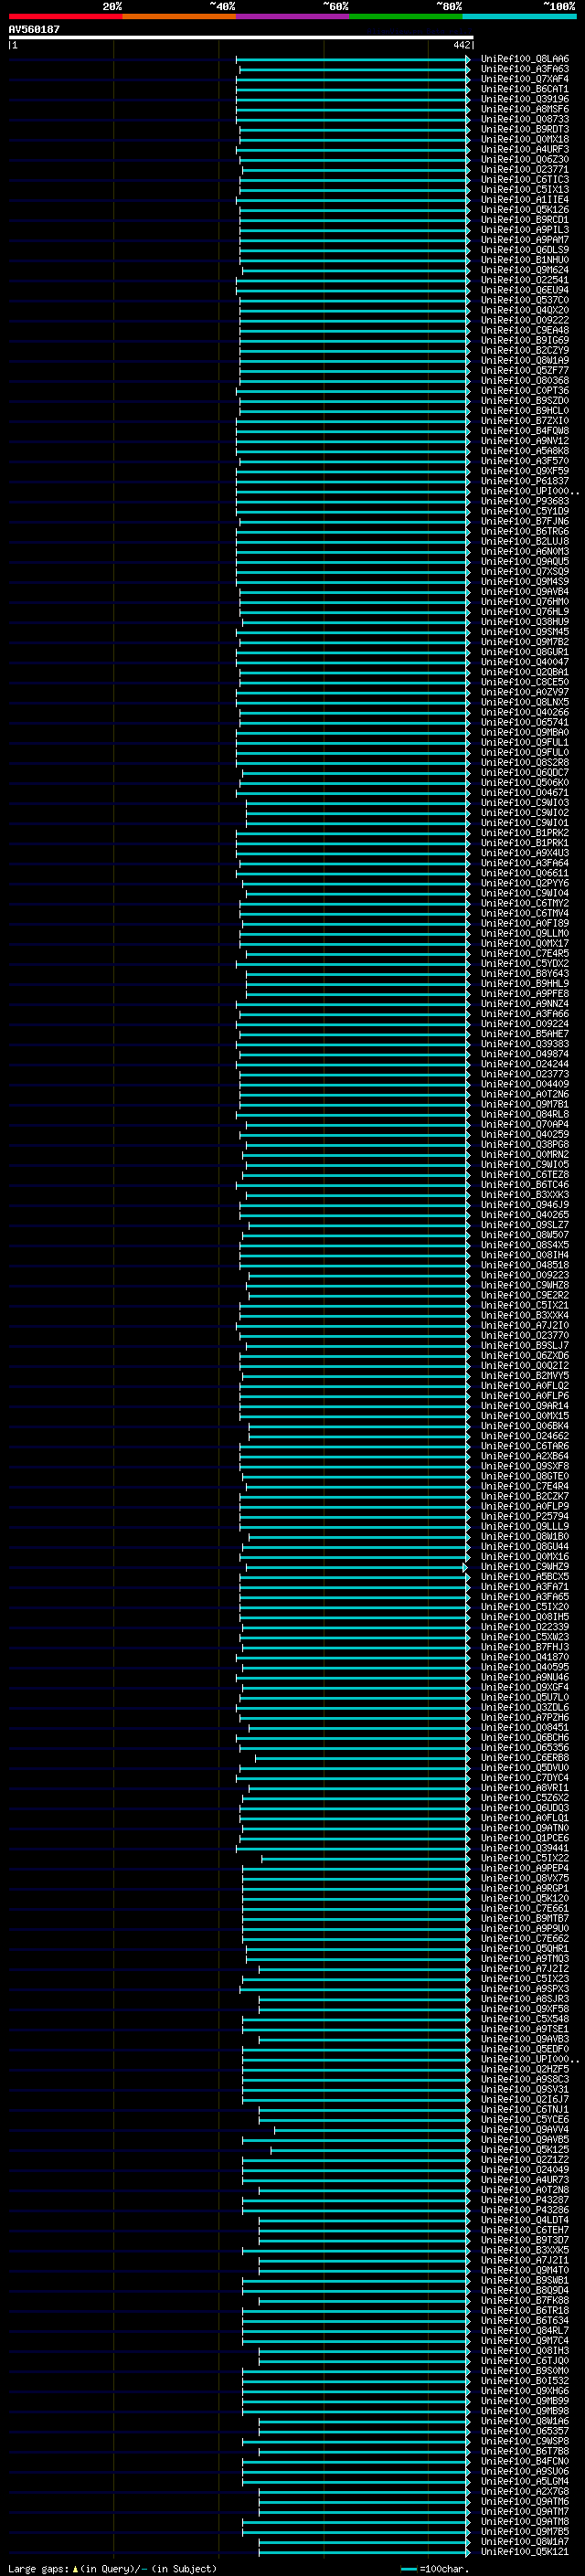Select the UniRef100_B9RCD1 label
585x2576 pixels.
524,220
